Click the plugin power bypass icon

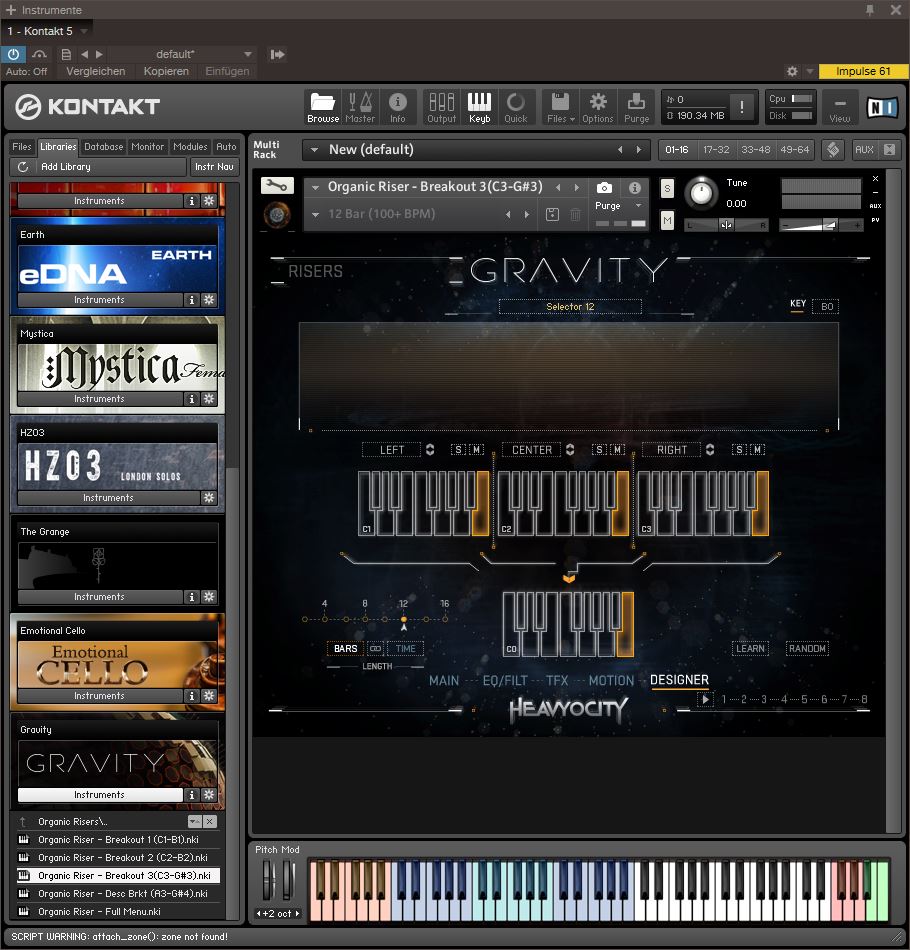click(13, 54)
